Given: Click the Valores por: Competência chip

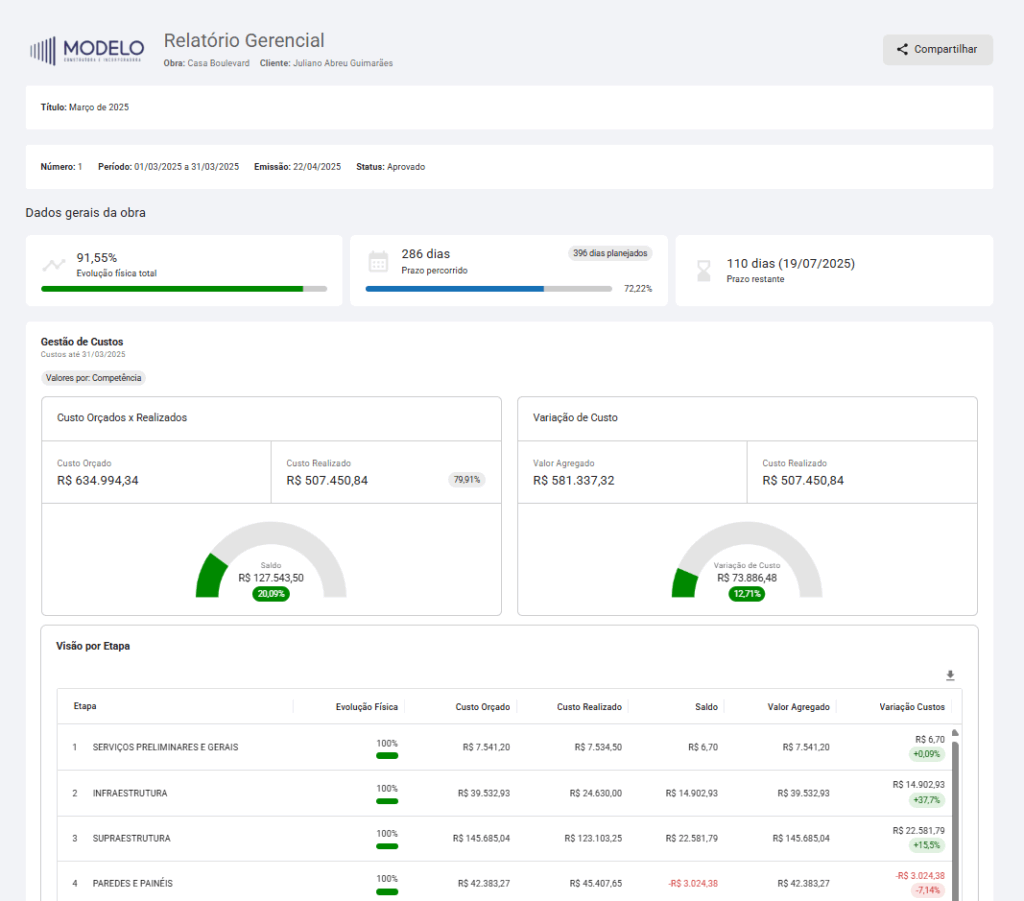Looking at the screenshot, I should tap(94, 378).
